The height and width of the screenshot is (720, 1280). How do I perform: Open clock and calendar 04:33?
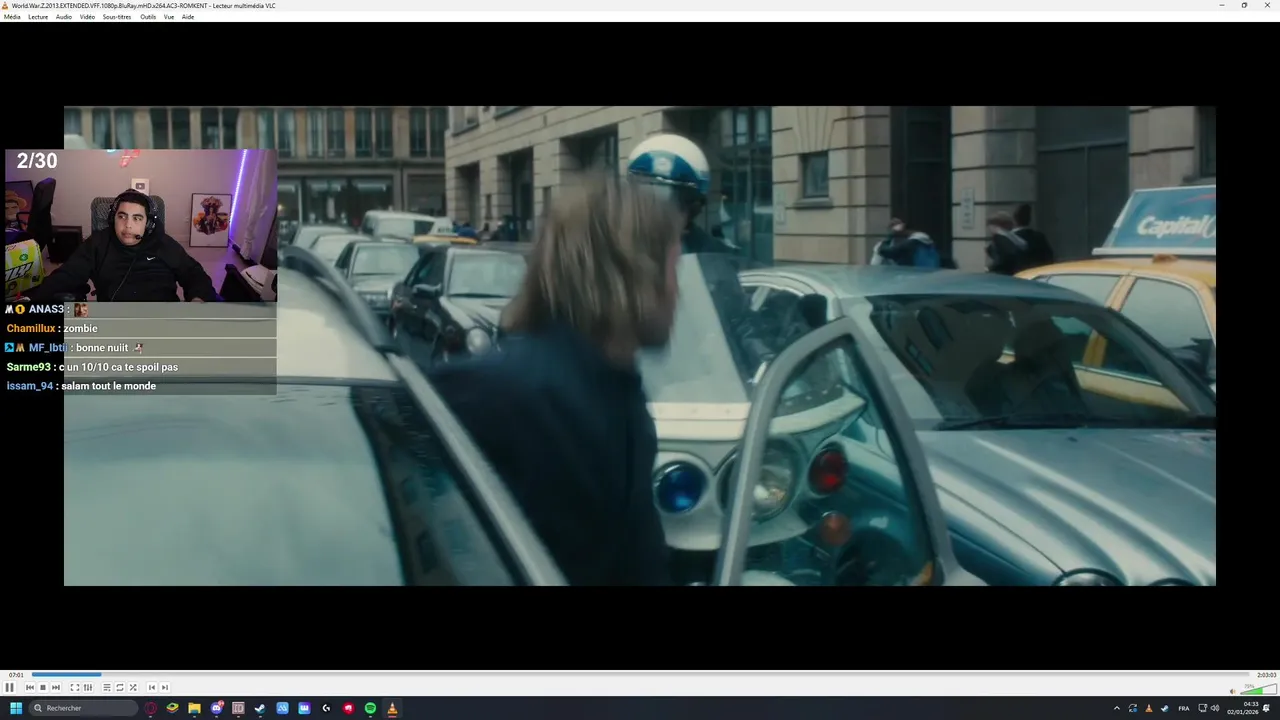1243,708
